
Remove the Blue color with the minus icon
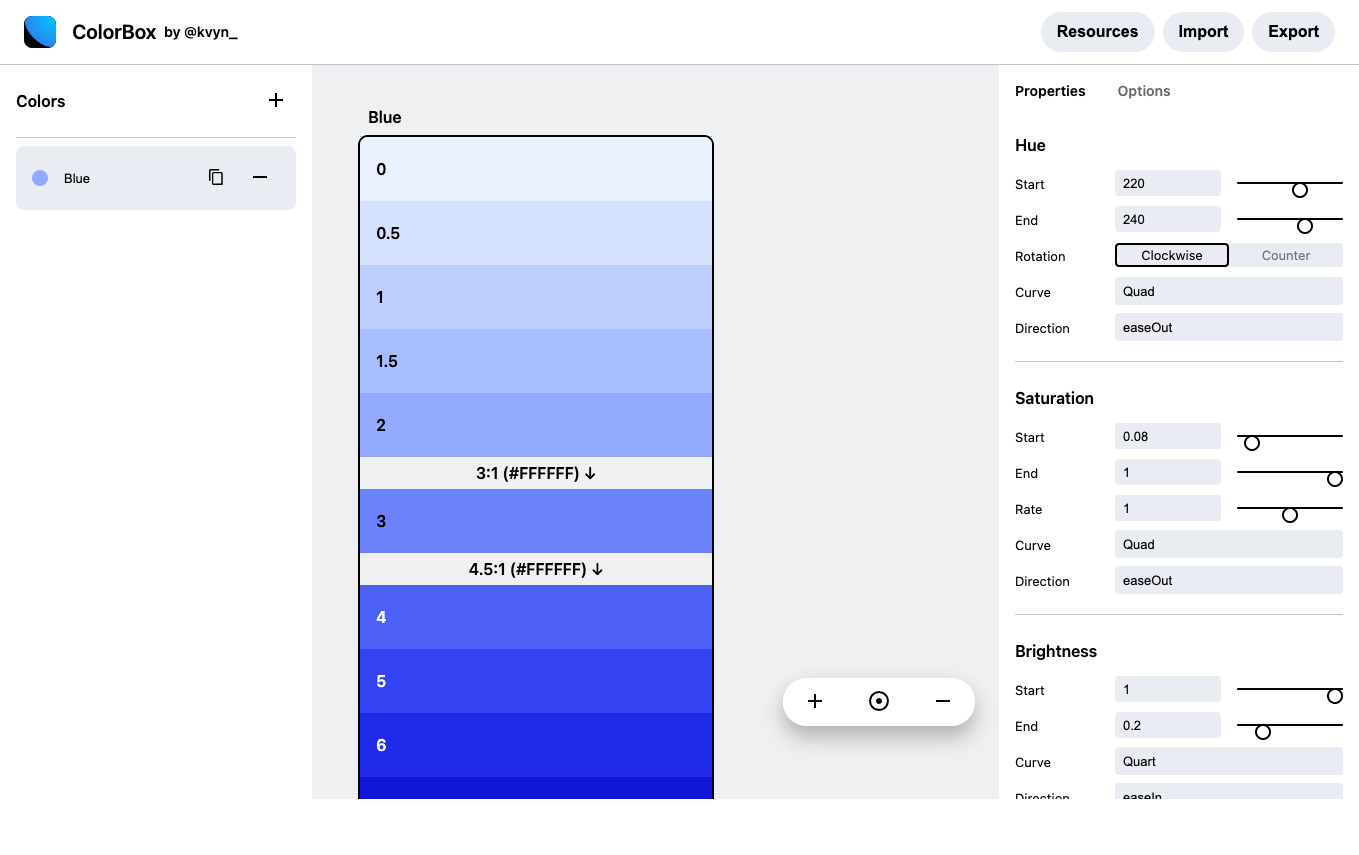click(260, 177)
